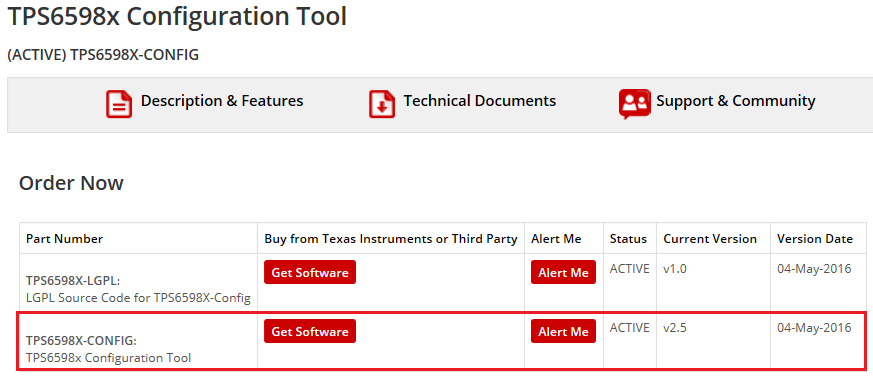This screenshot has height=380, width=873.
Task: Click the Alert Me column header
Action: click(556, 239)
